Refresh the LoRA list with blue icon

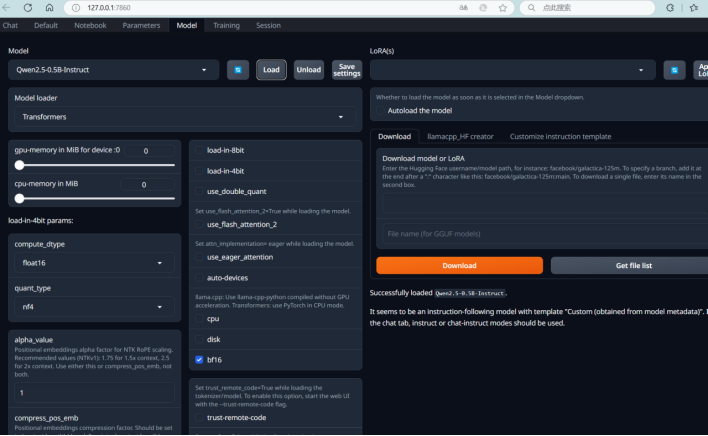674,70
